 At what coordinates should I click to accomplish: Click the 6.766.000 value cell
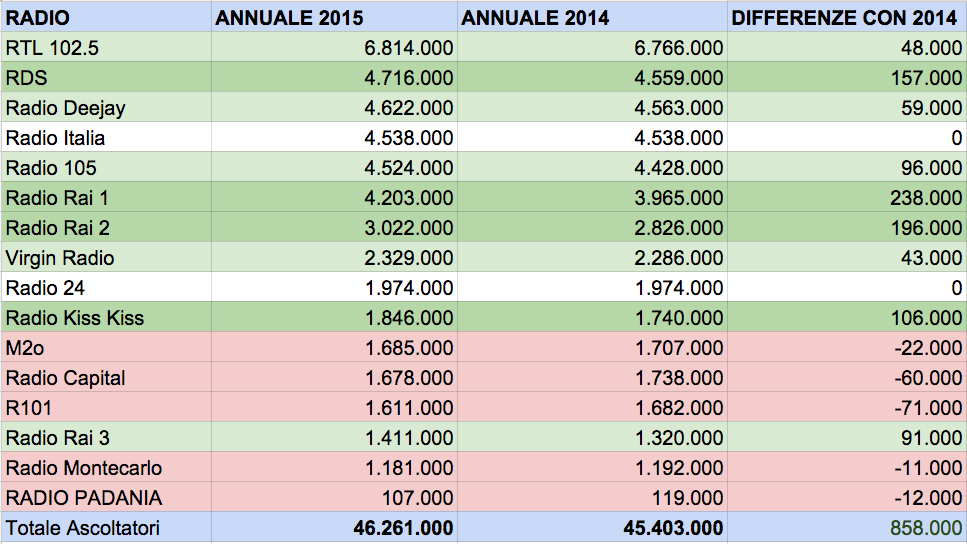coord(592,47)
